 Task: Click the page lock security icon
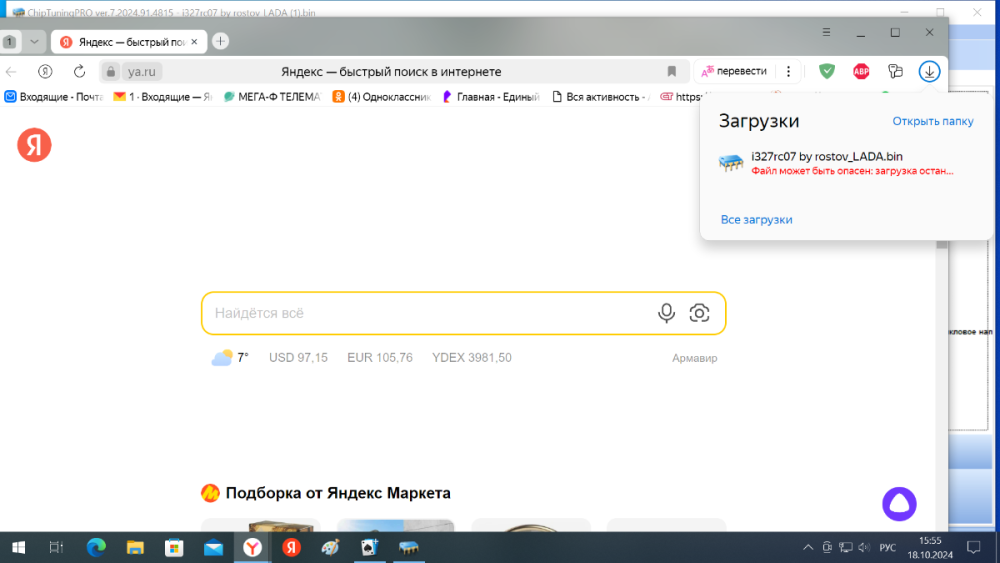click(x=110, y=71)
